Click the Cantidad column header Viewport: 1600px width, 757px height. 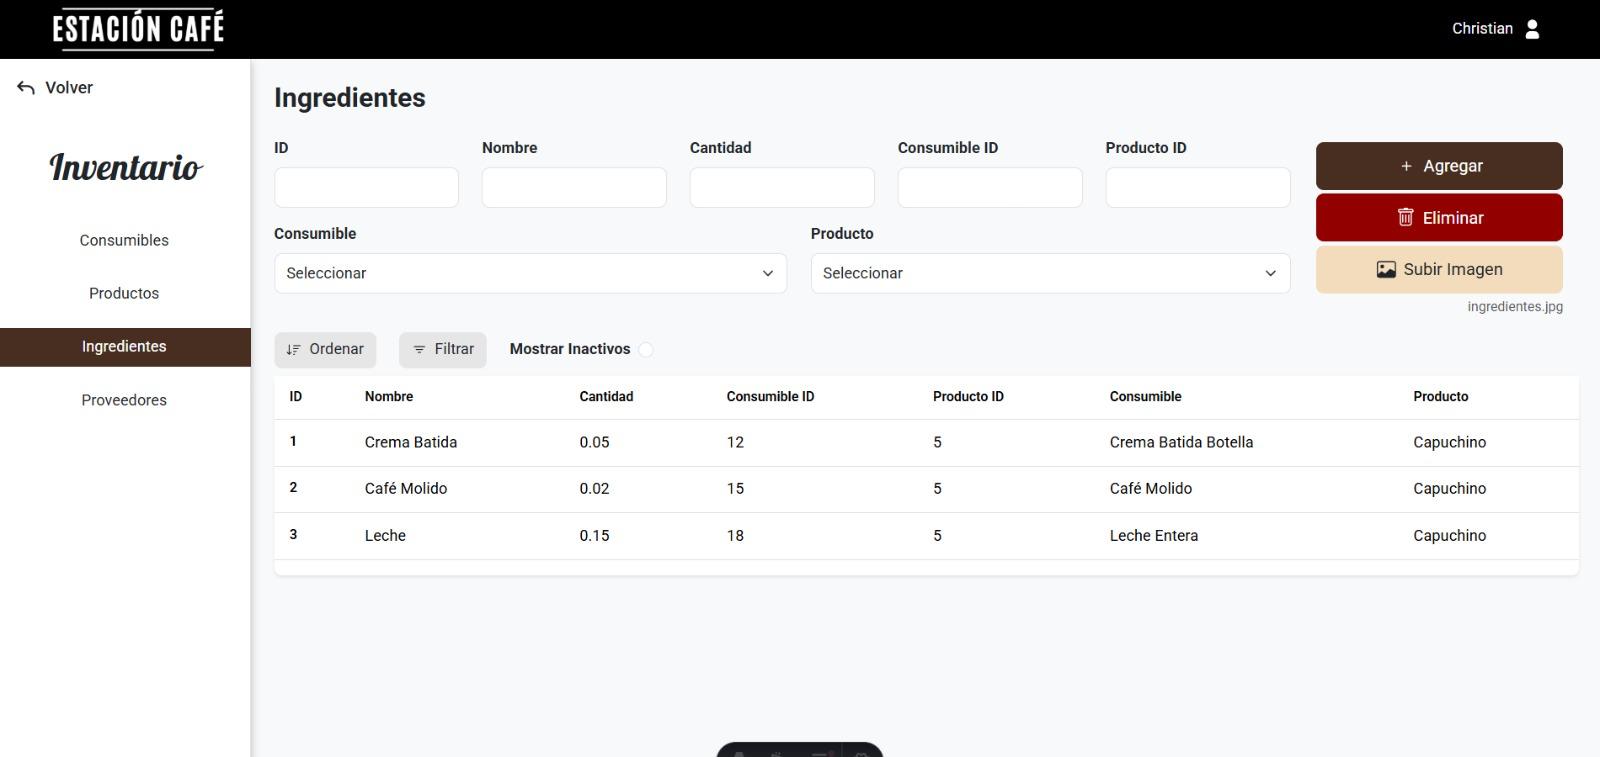[x=606, y=397]
